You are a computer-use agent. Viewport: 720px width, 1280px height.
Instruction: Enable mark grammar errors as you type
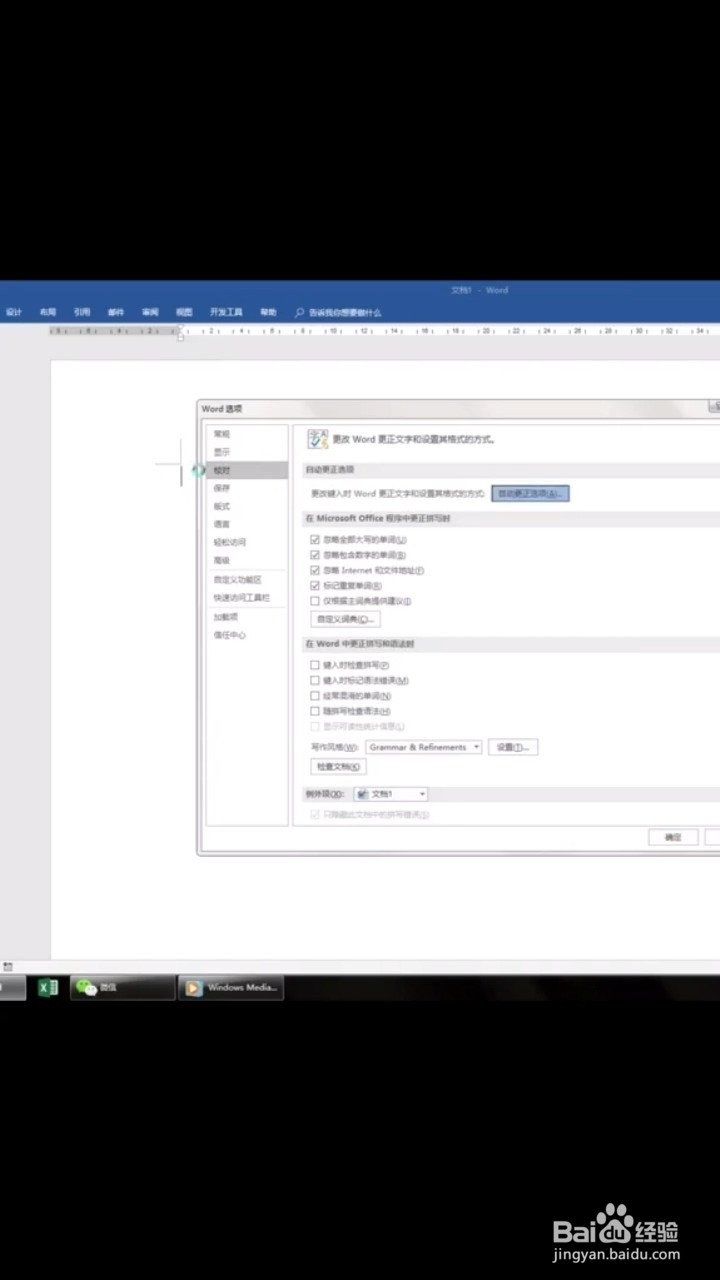315,680
